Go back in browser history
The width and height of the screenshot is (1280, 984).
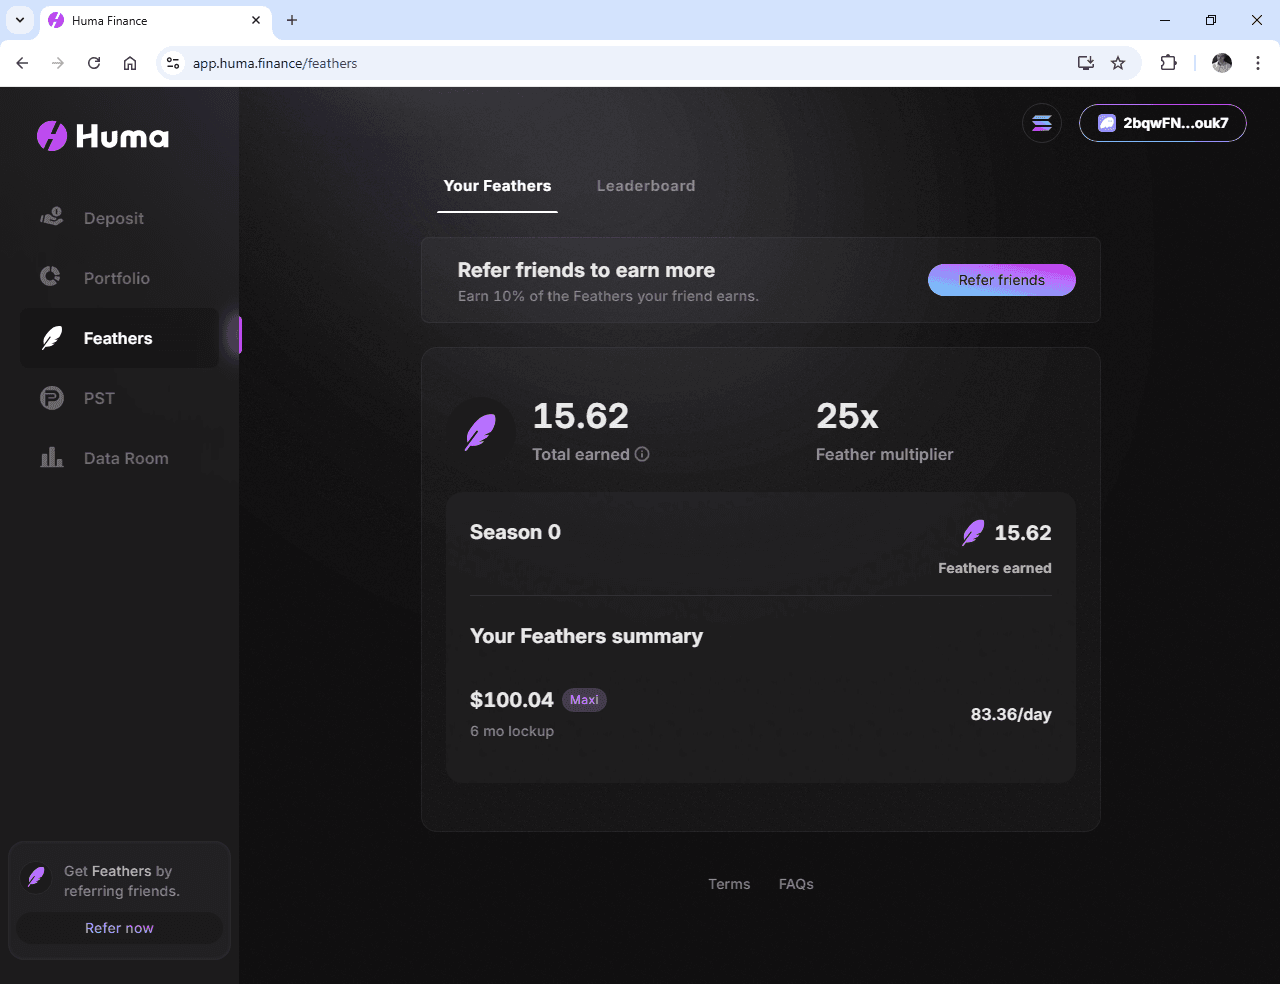point(22,63)
